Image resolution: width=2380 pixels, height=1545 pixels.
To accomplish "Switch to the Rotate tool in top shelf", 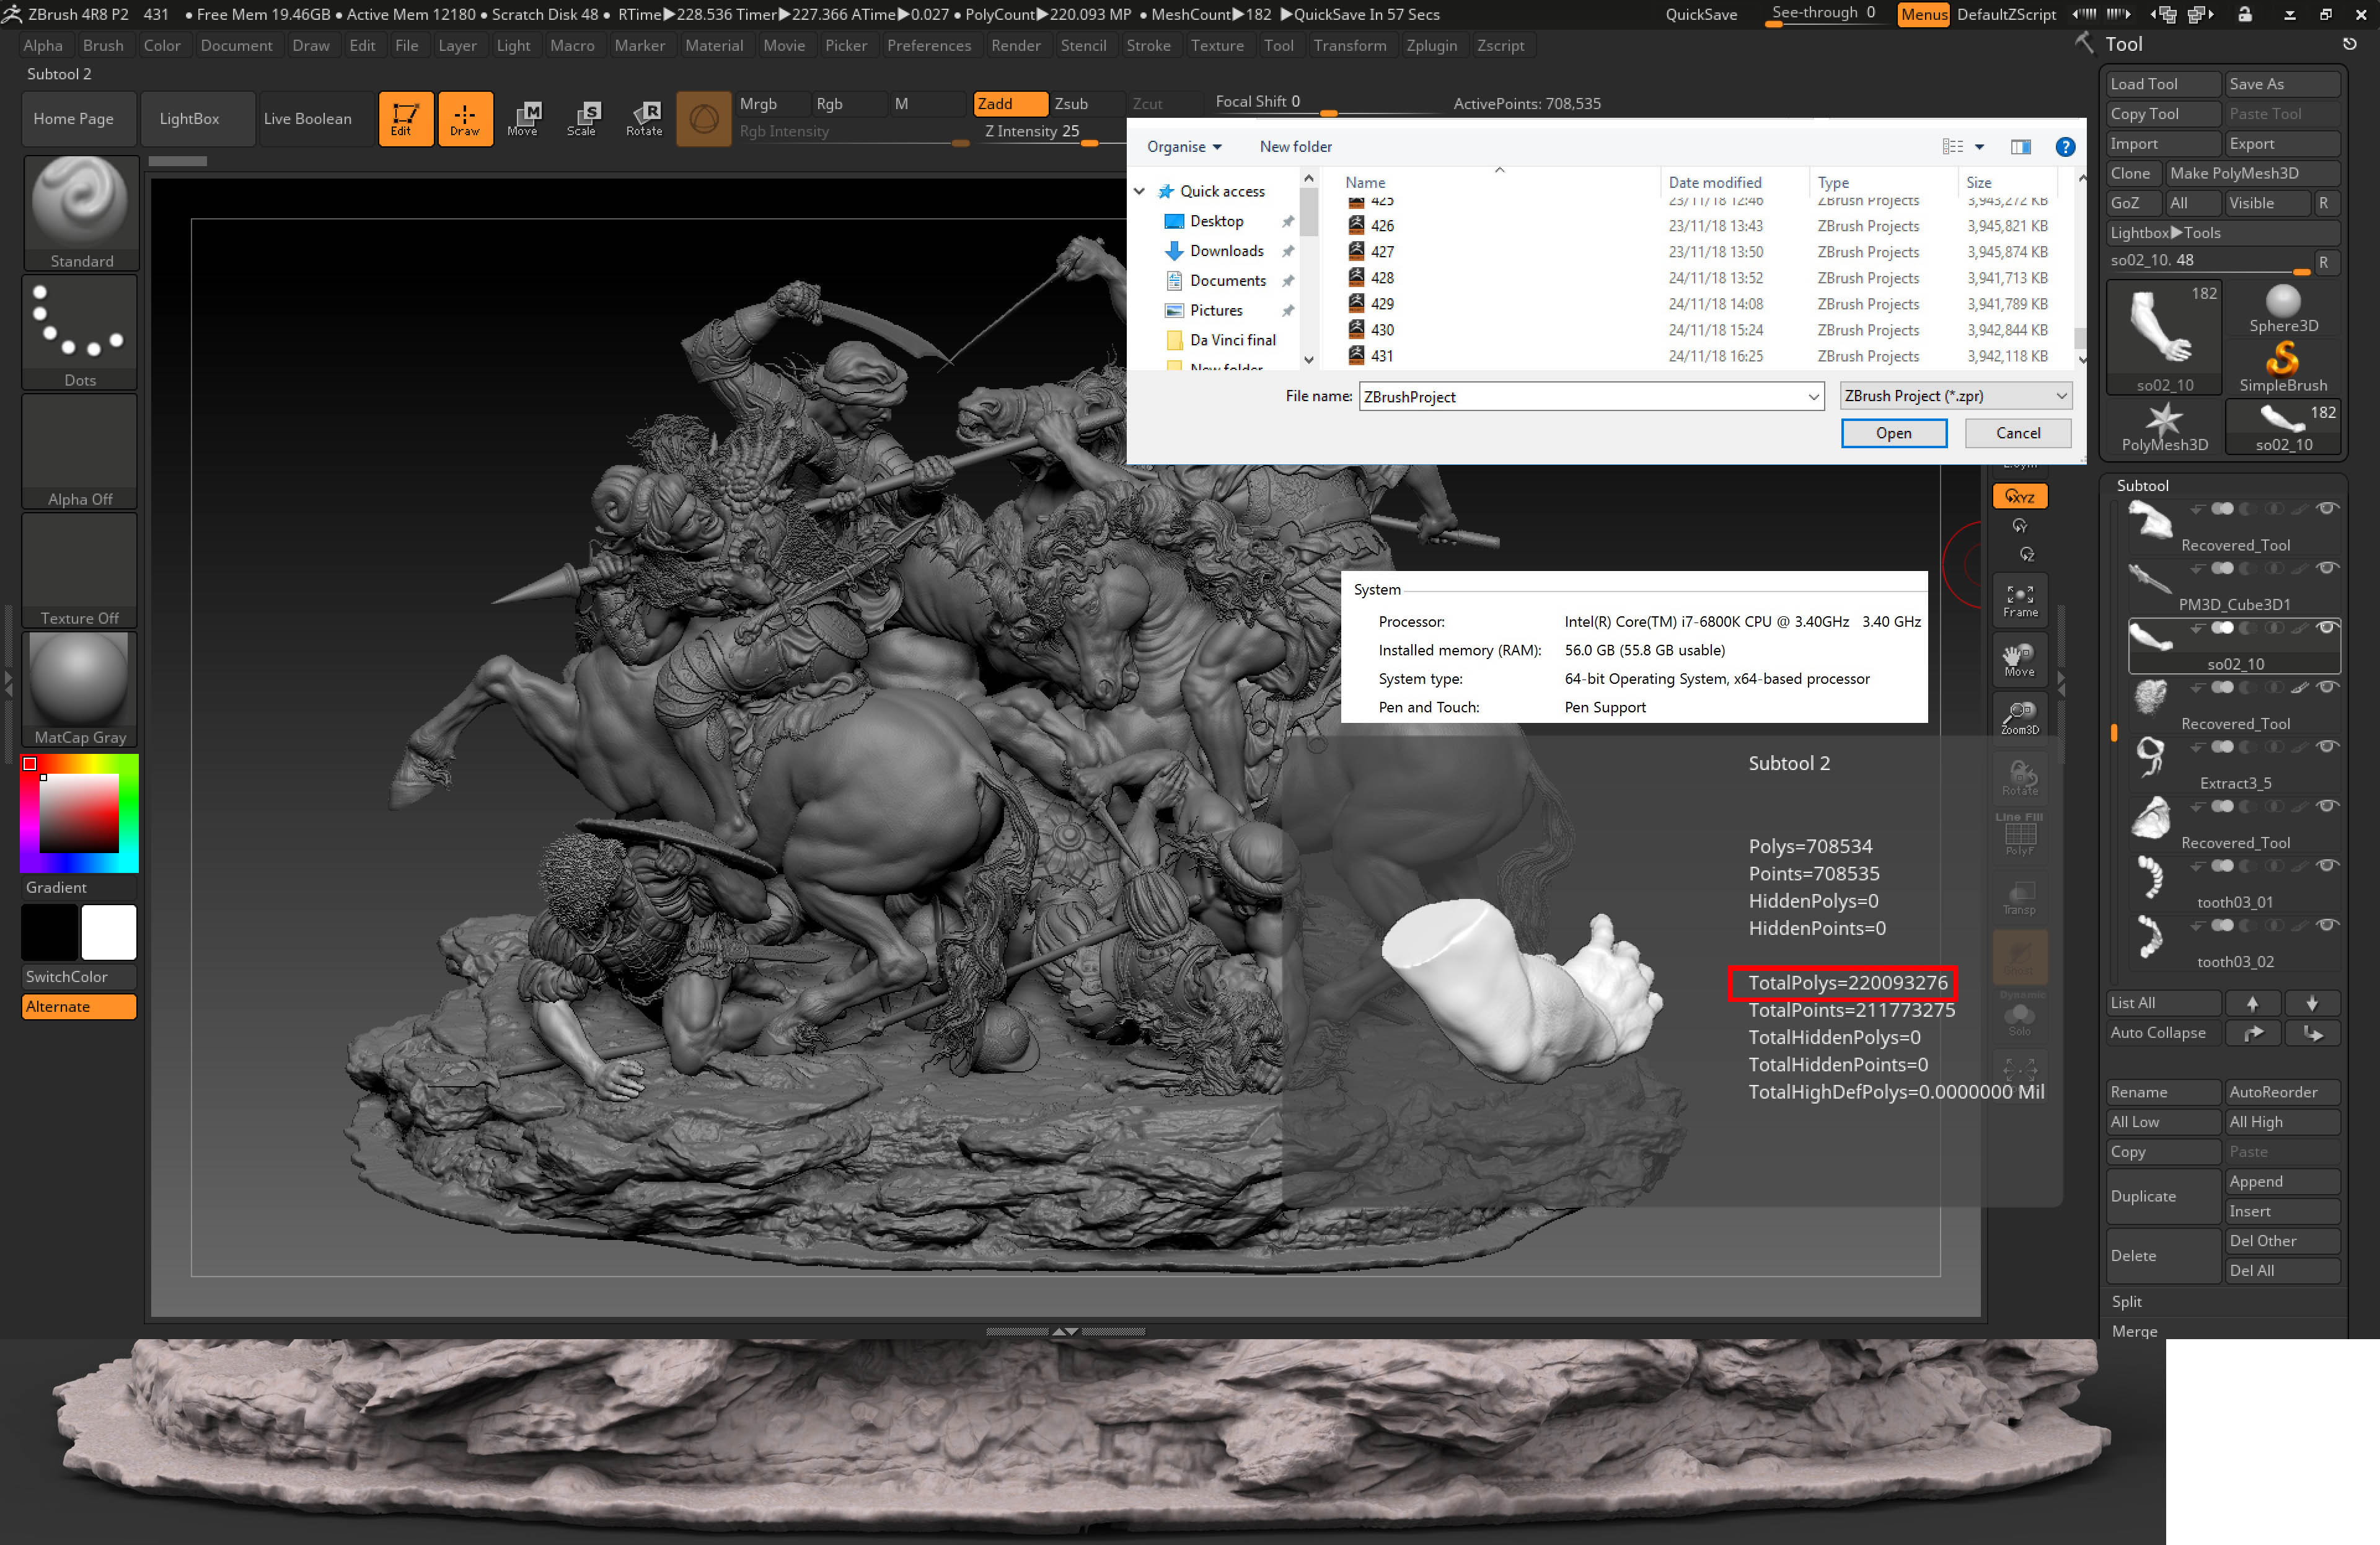I will pos(644,119).
